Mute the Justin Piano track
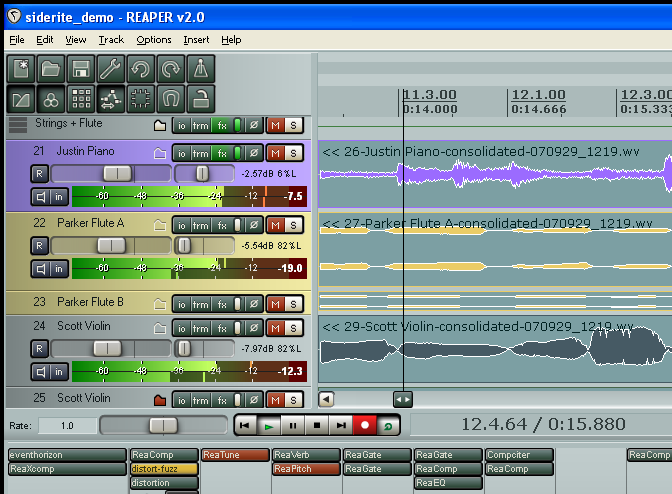This screenshot has height=494, width=672. [x=274, y=153]
